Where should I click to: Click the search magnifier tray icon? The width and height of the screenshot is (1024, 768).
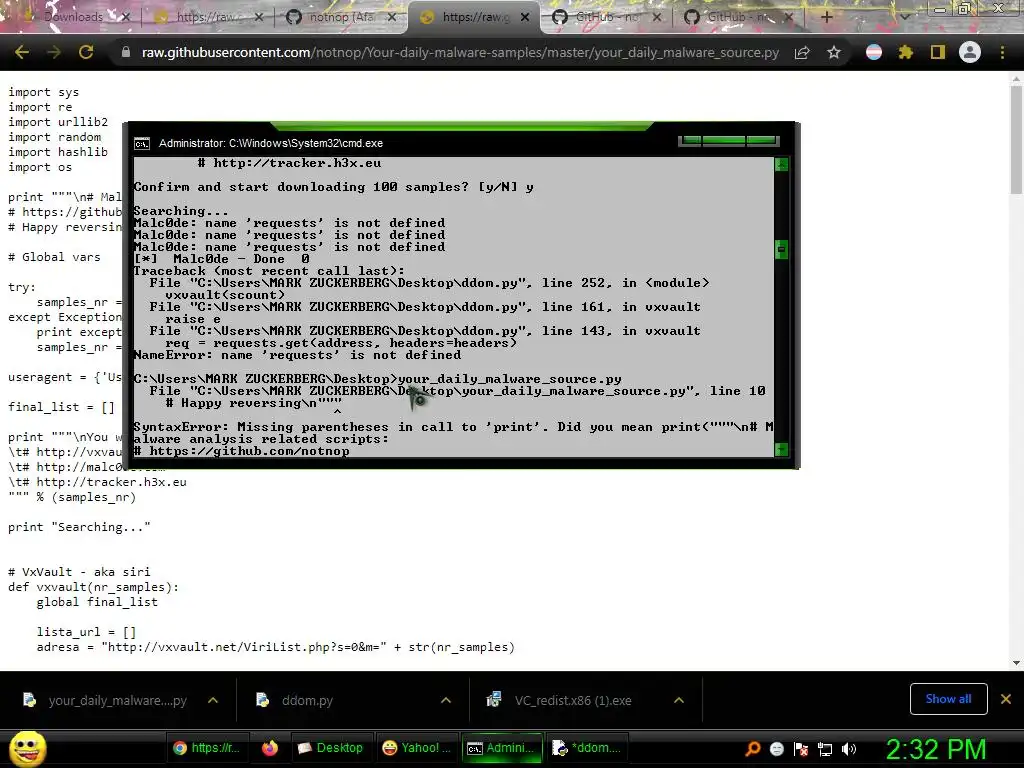click(753, 749)
